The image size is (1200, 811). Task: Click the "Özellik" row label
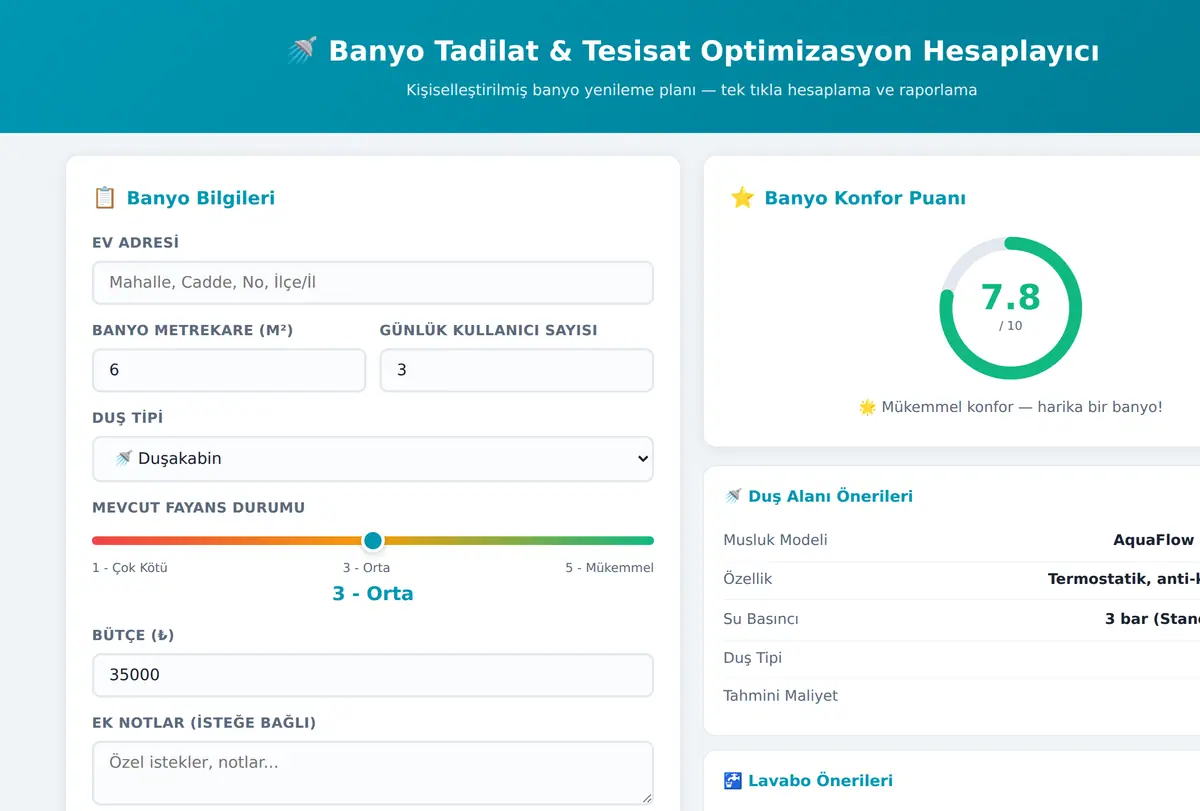click(x=748, y=579)
